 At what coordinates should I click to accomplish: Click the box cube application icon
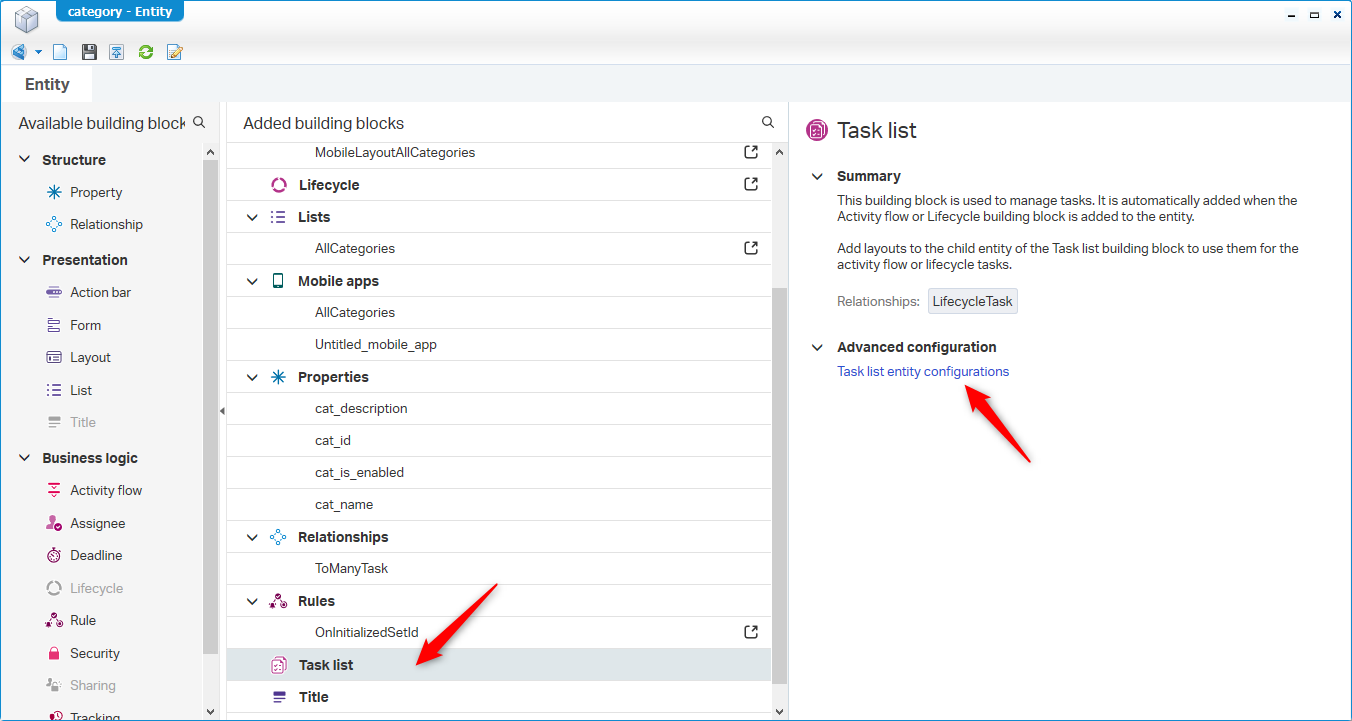(27, 19)
